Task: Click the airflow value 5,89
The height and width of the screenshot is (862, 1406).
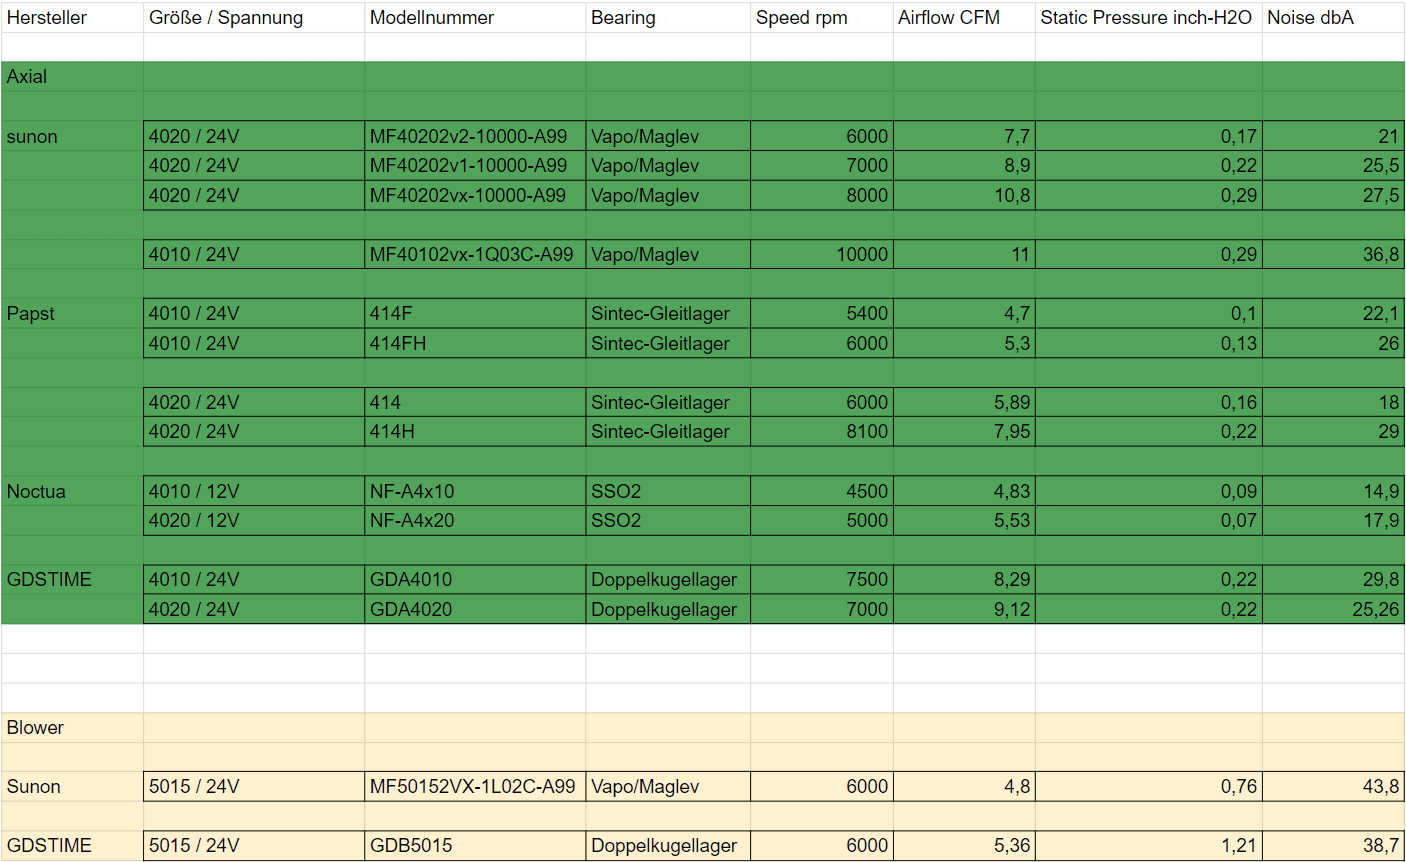Action: 964,402
